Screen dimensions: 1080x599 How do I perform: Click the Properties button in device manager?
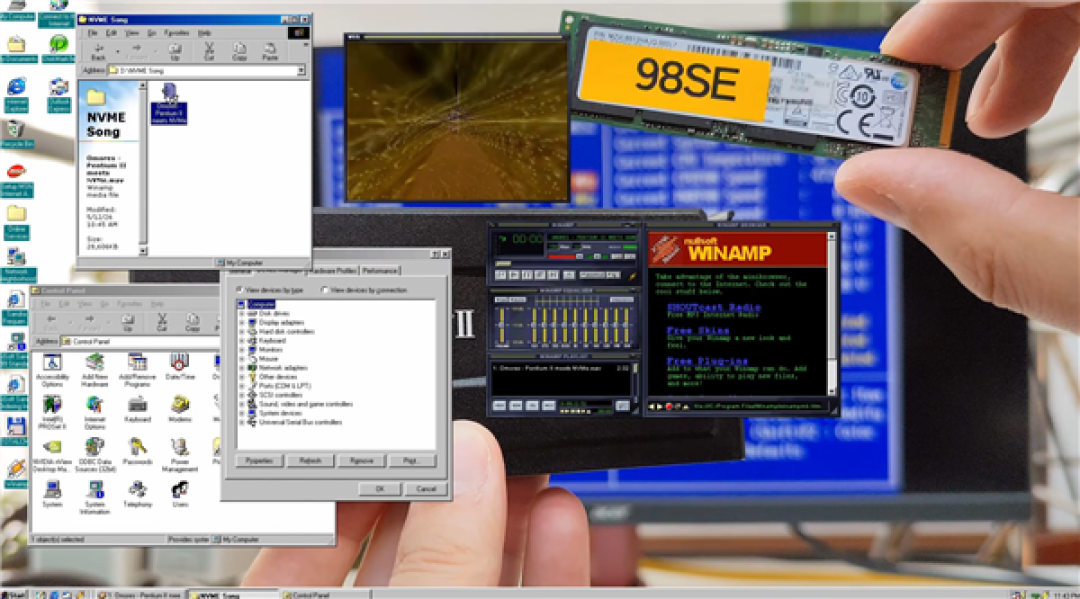[x=259, y=461]
